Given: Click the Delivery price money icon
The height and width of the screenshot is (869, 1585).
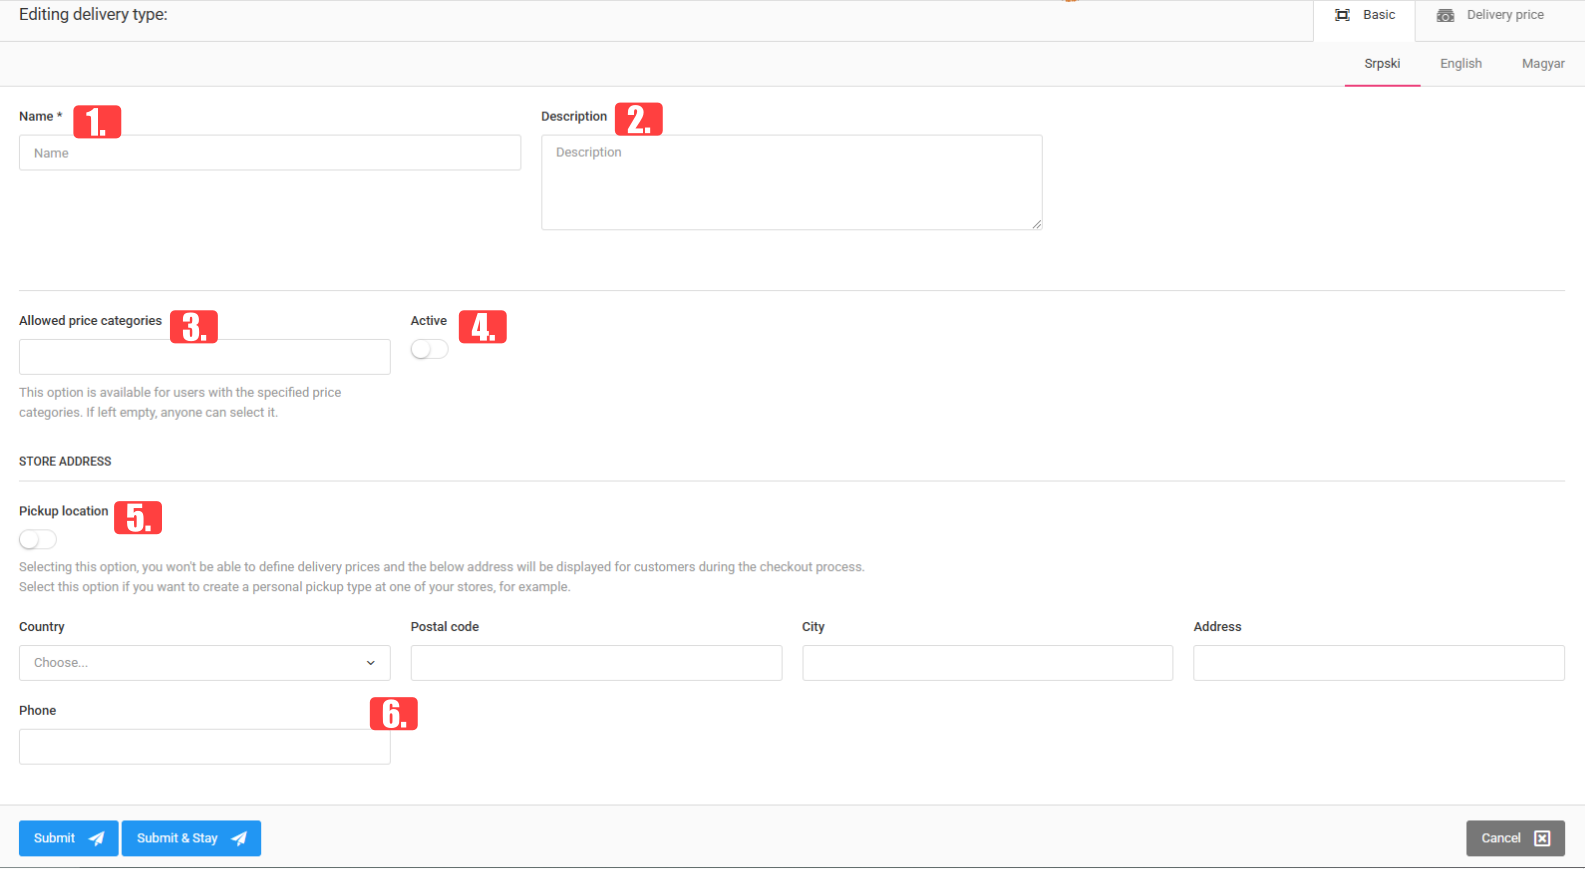Looking at the screenshot, I should click(x=1445, y=15).
